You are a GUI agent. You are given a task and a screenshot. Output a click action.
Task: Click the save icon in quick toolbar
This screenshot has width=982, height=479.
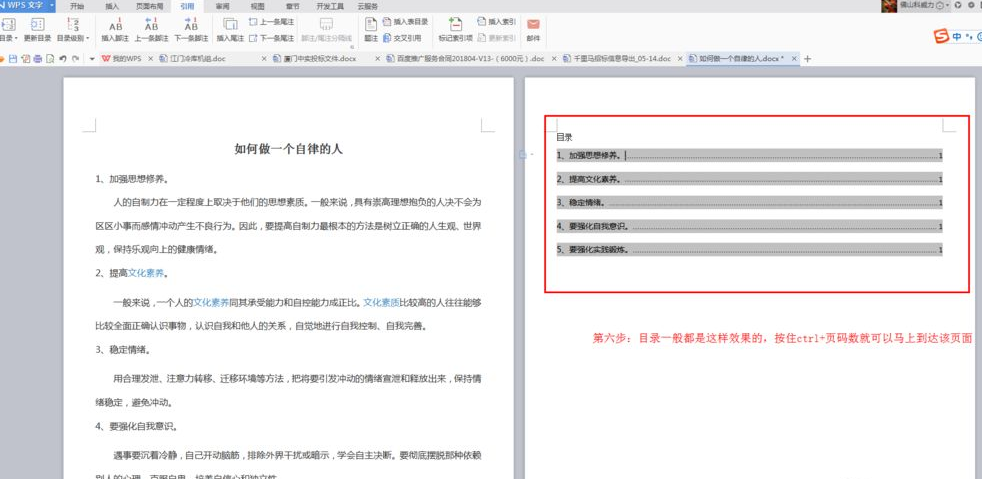point(13,59)
